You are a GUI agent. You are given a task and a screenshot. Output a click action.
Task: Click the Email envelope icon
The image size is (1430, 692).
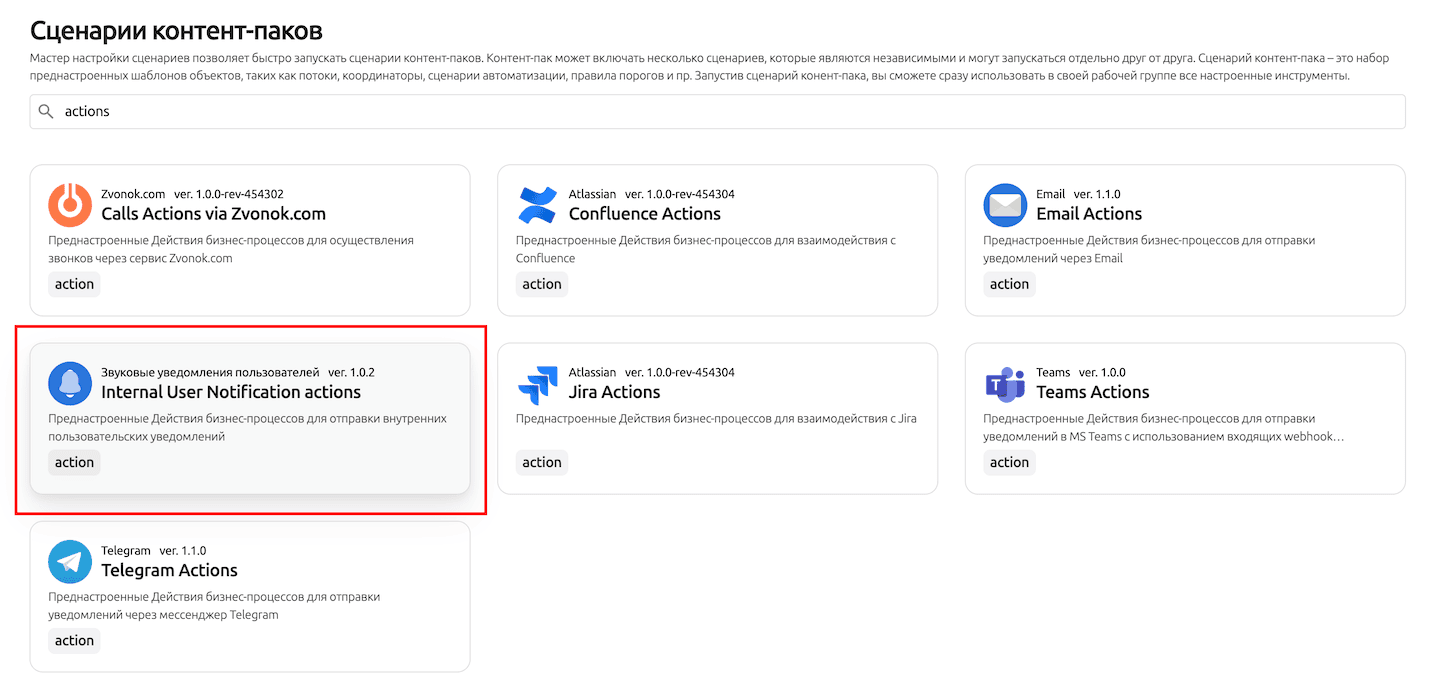click(x=1004, y=205)
